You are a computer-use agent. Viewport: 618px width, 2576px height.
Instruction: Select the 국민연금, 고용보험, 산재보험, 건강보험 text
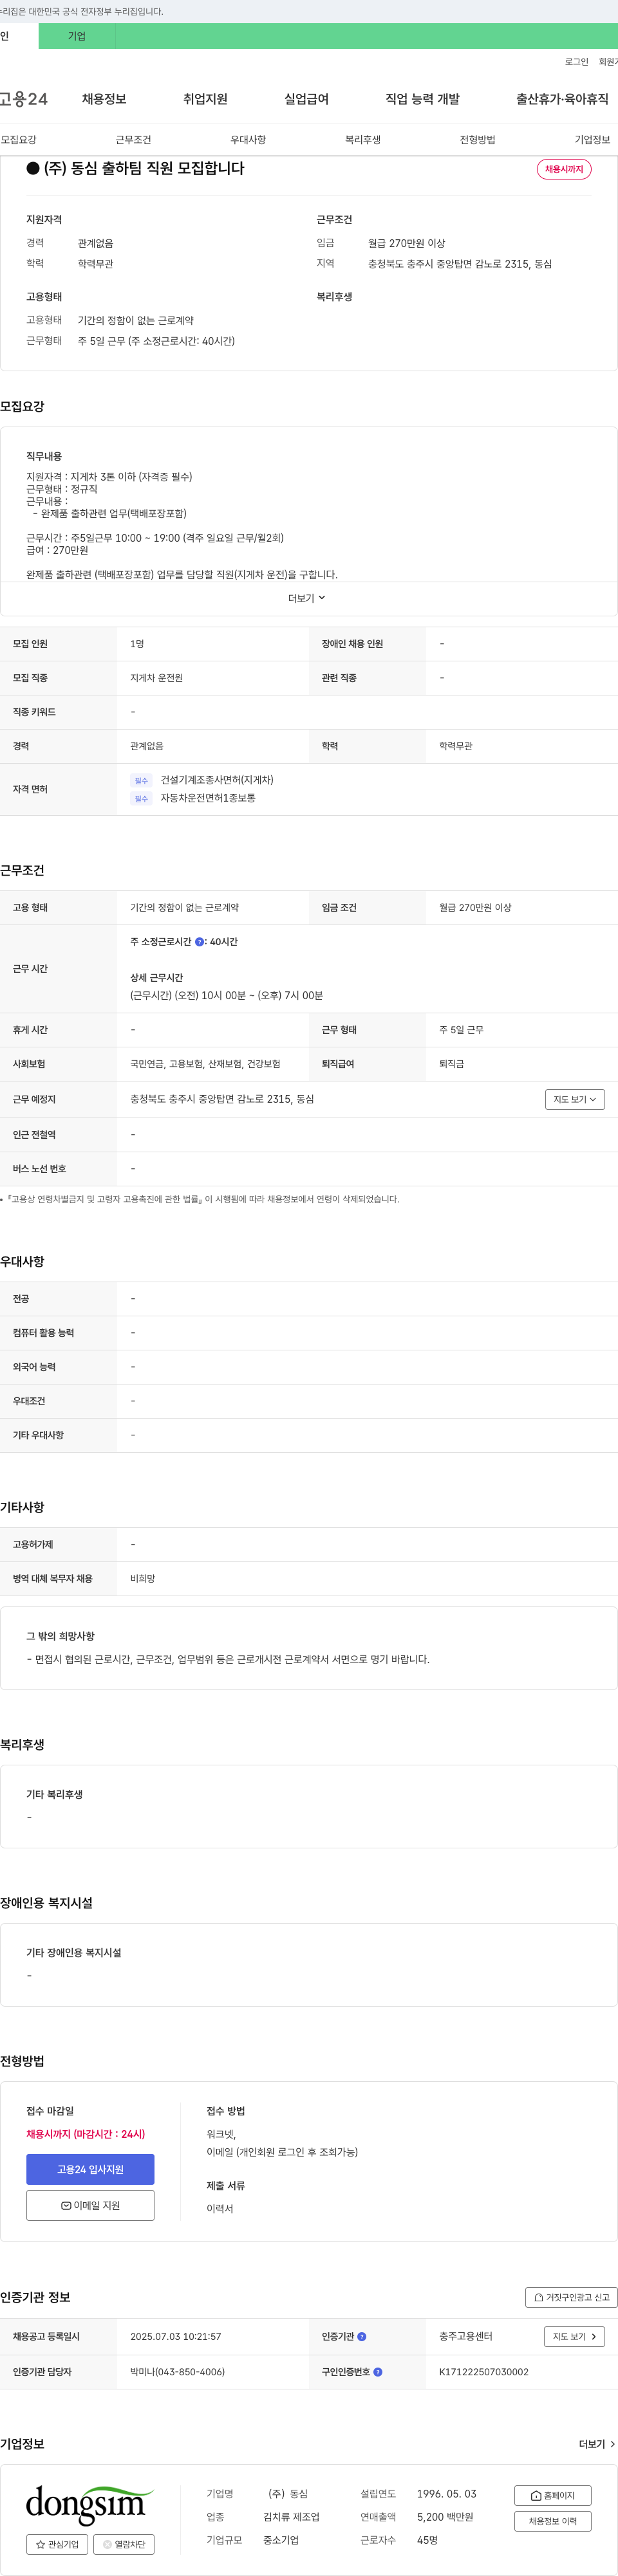(x=205, y=1064)
